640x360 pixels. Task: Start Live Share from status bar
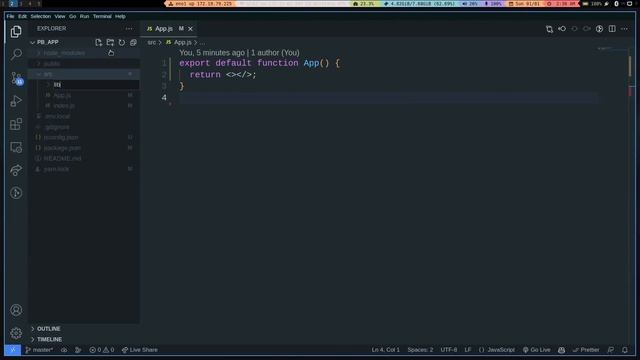140,350
